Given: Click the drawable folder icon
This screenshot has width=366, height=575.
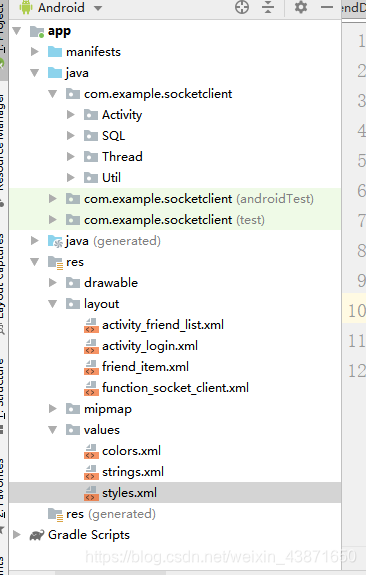Looking at the screenshot, I should click(73, 283).
